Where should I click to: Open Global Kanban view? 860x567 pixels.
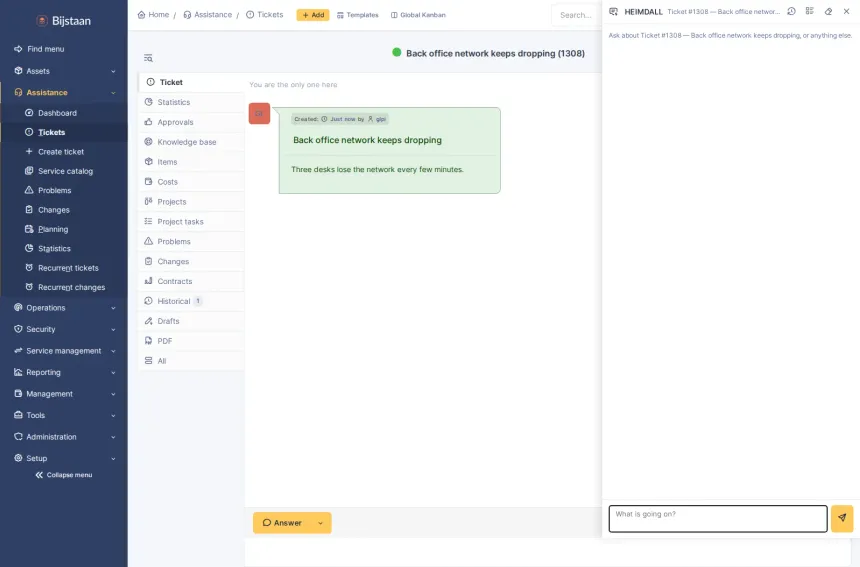418,15
